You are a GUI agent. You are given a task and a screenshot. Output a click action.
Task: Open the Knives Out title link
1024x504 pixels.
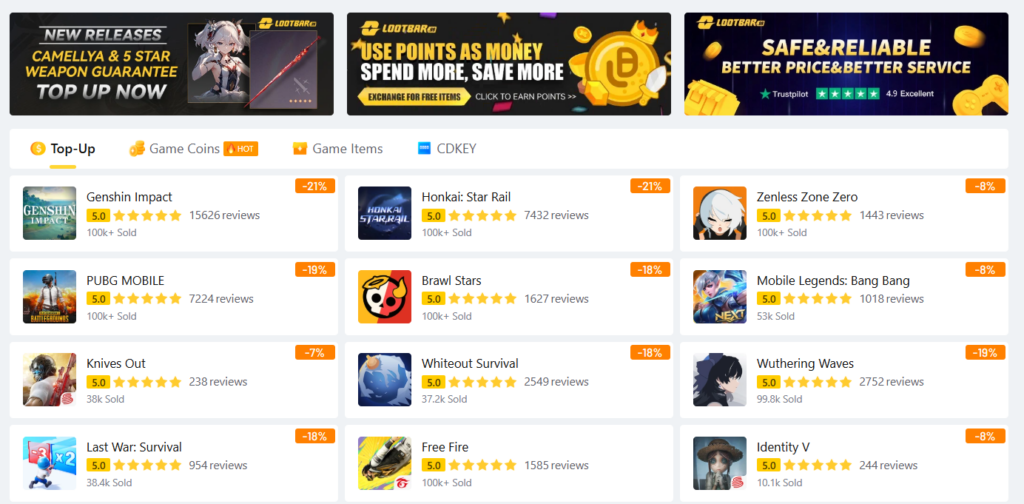pos(116,364)
